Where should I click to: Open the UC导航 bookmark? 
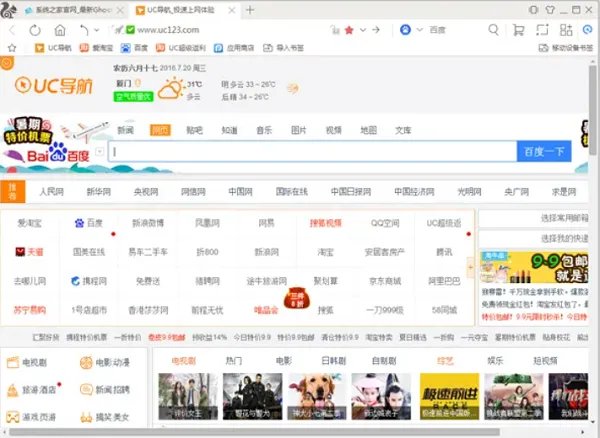coord(53,48)
